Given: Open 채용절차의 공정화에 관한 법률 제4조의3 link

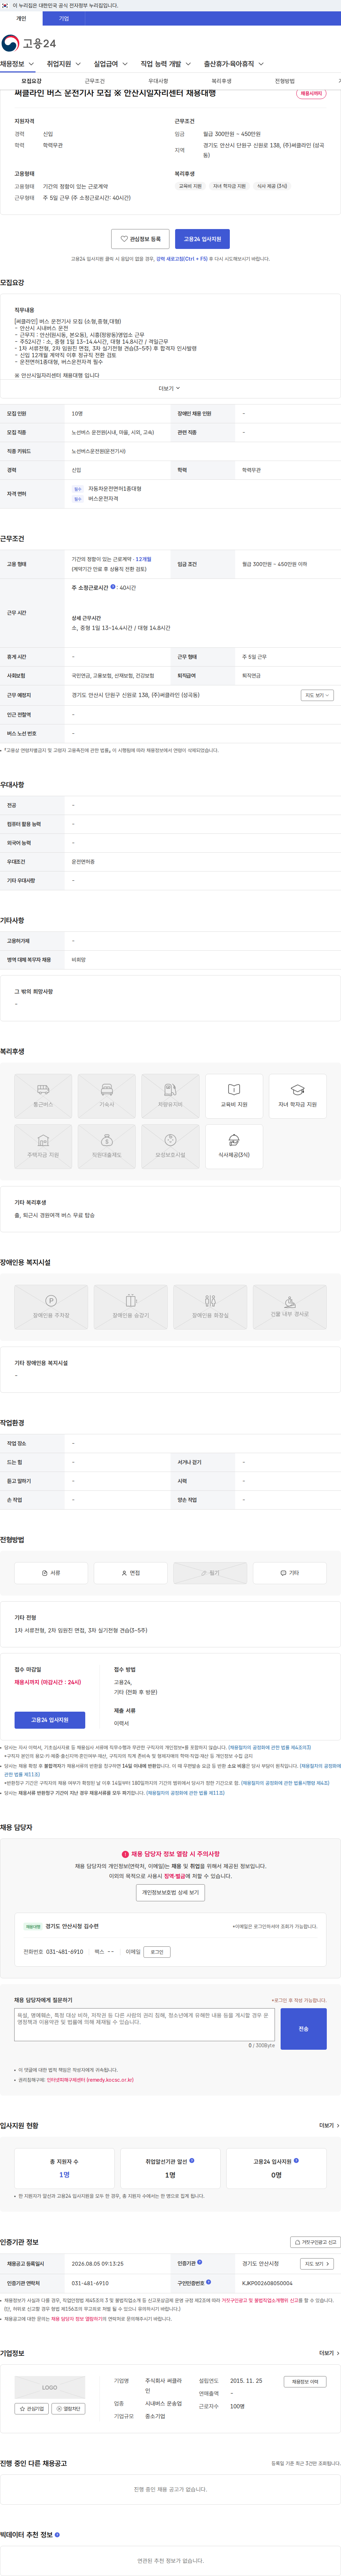Looking at the screenshot, I should click(x=270, y=1748).
